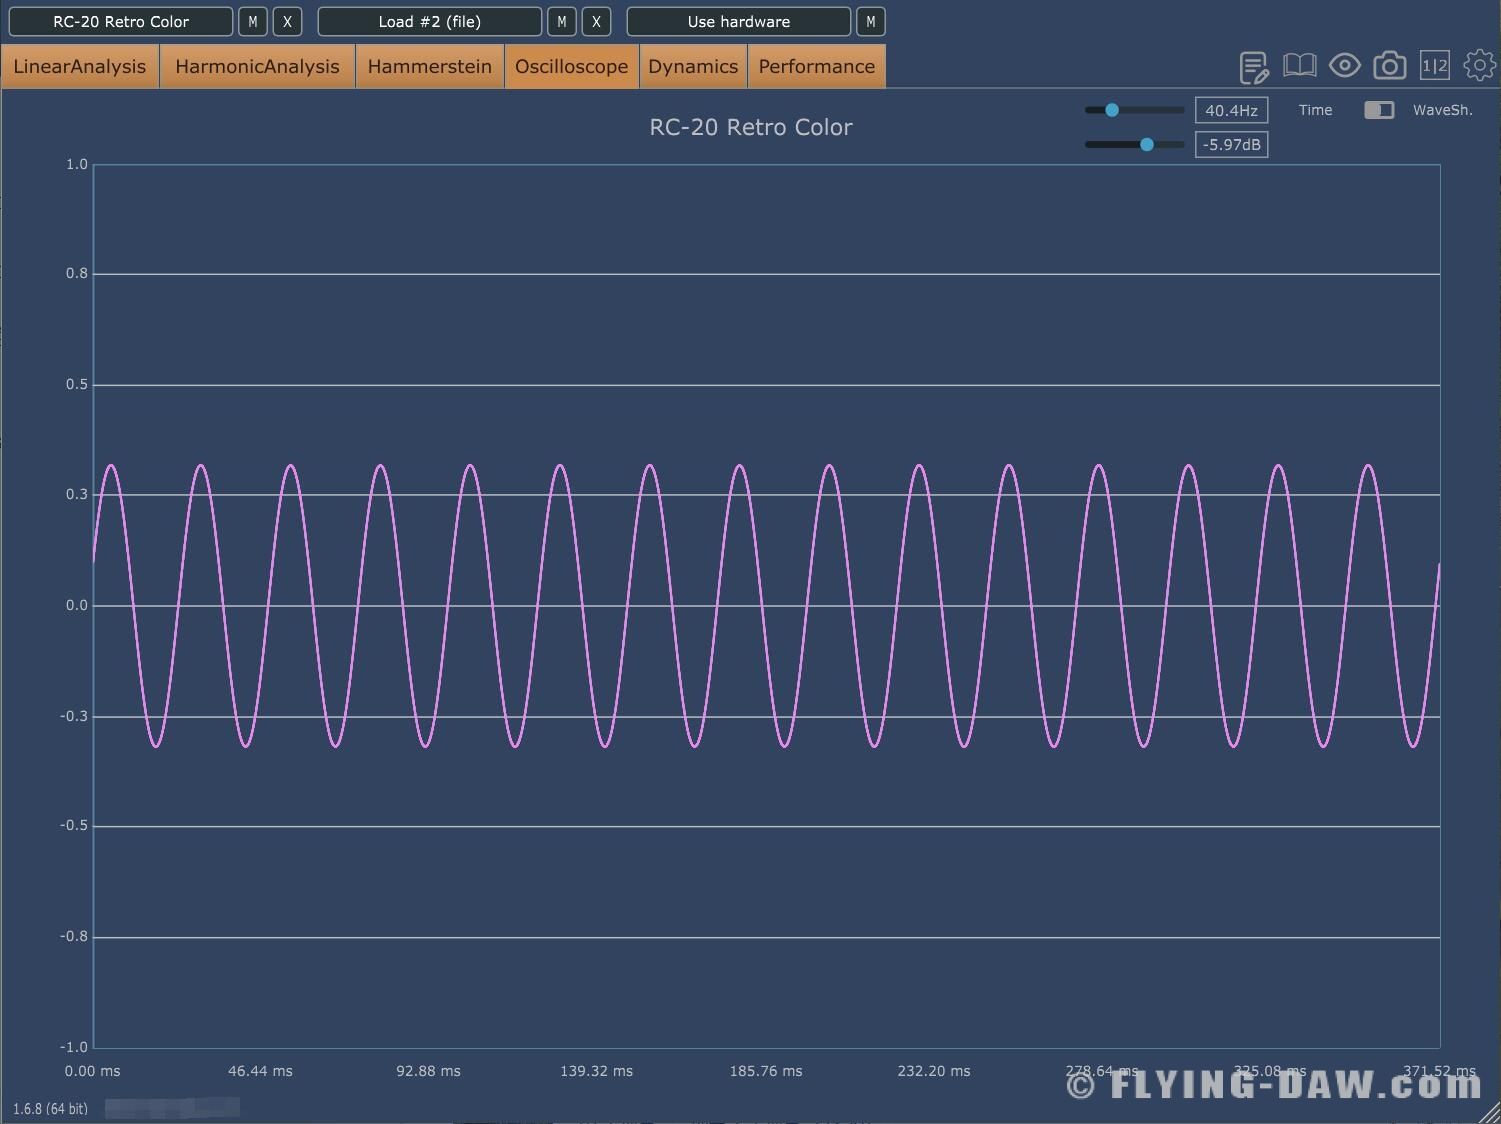Mute RC-20 Retro Color with M button

pos(253,21)
